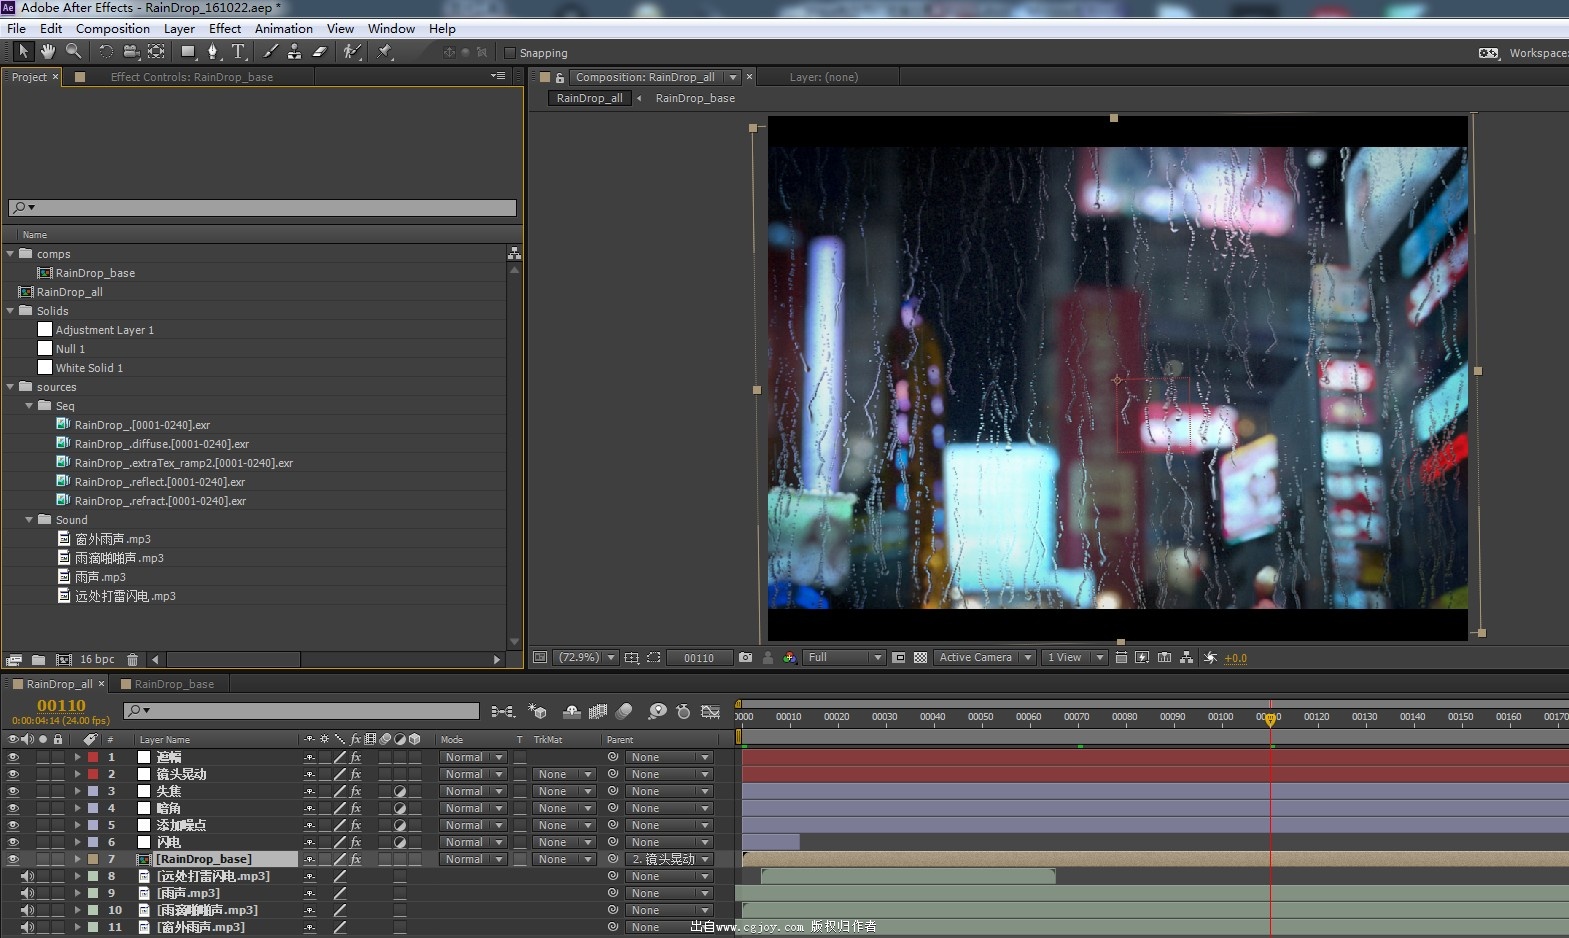
Task: Toggle region of interest icon
Action: [899, 658]
